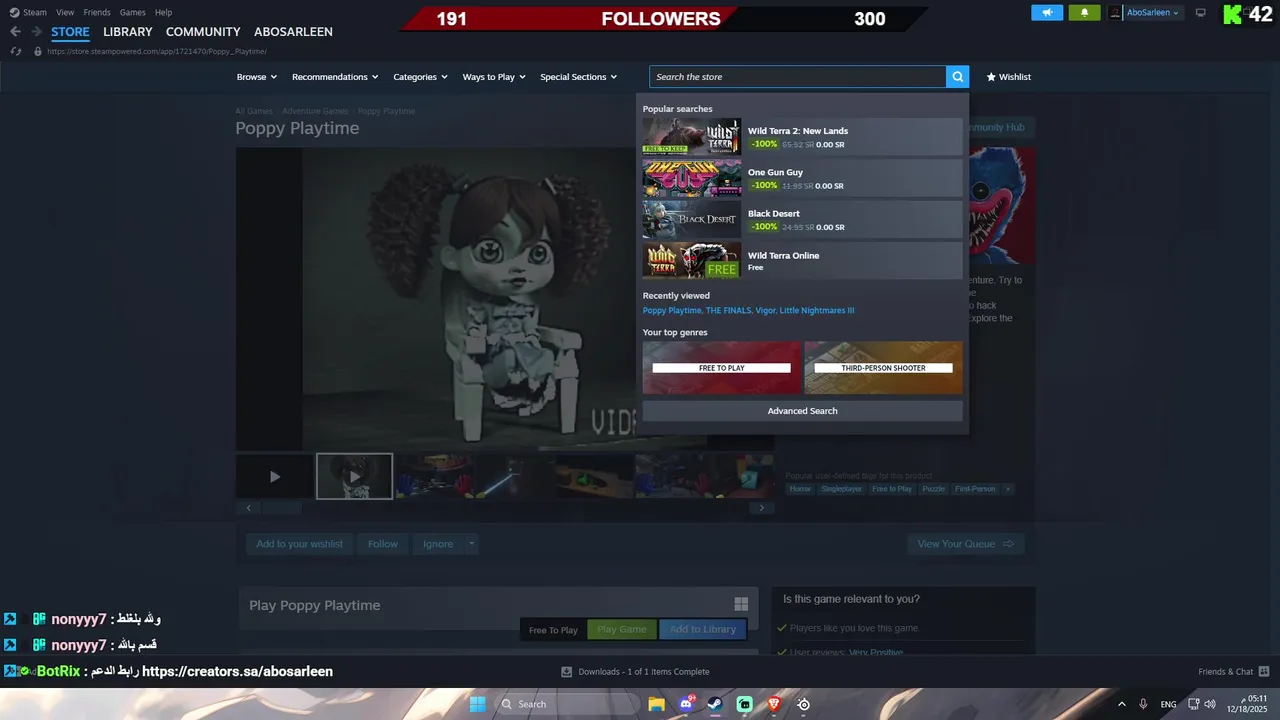Click Add to your wishlist button
Viewport: 1280px width, 720px height.
click(299, 544)
